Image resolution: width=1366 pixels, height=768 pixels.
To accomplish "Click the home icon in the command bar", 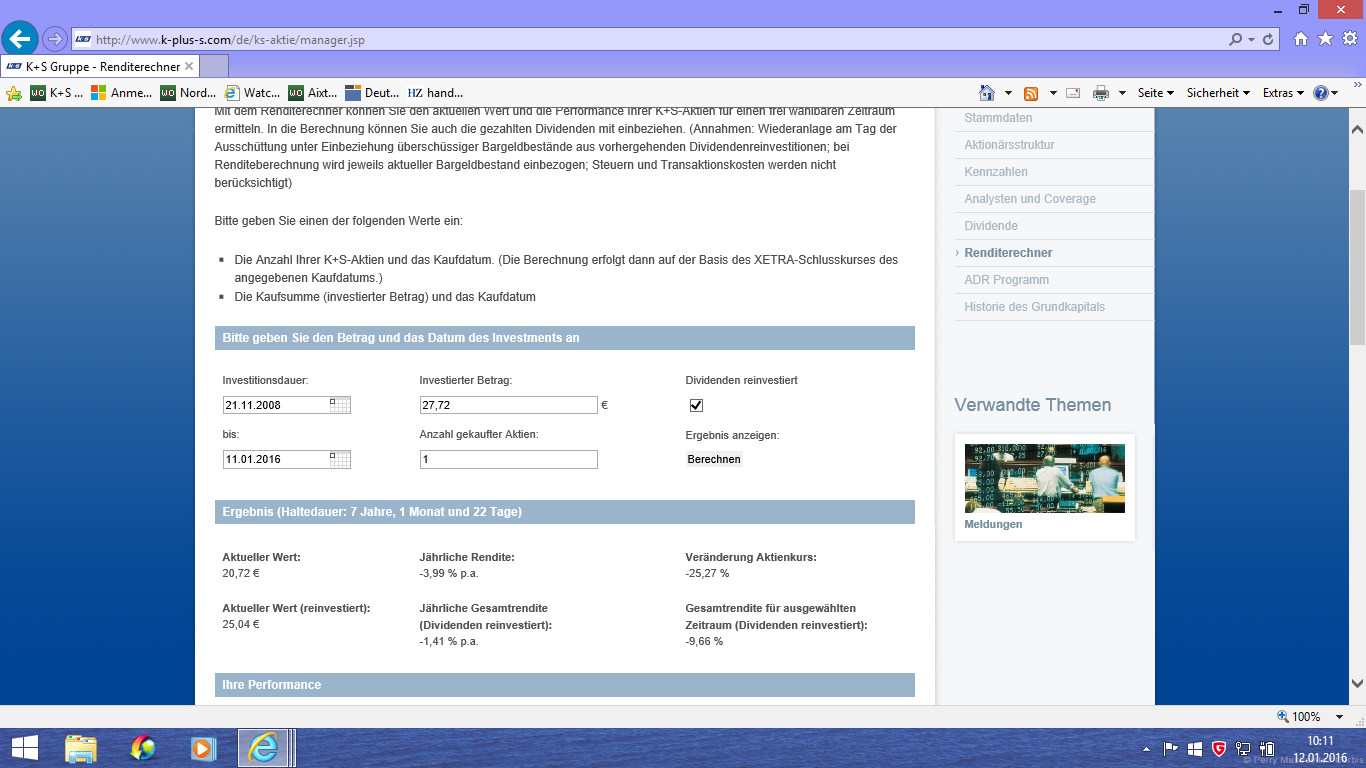I will click(x=987, y=93).
